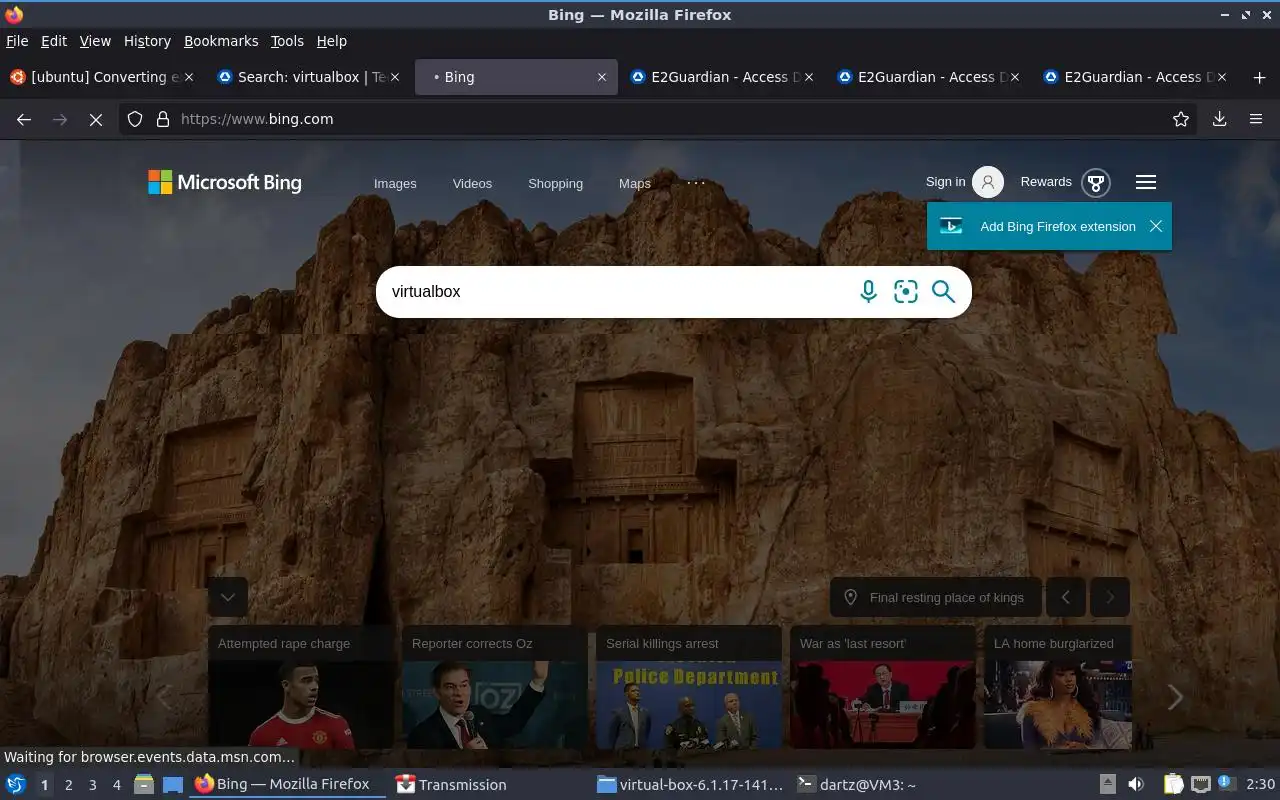Open Firefox downloads panel
The height and width of the screenshot is (800, 1280).
[1219, 119]
